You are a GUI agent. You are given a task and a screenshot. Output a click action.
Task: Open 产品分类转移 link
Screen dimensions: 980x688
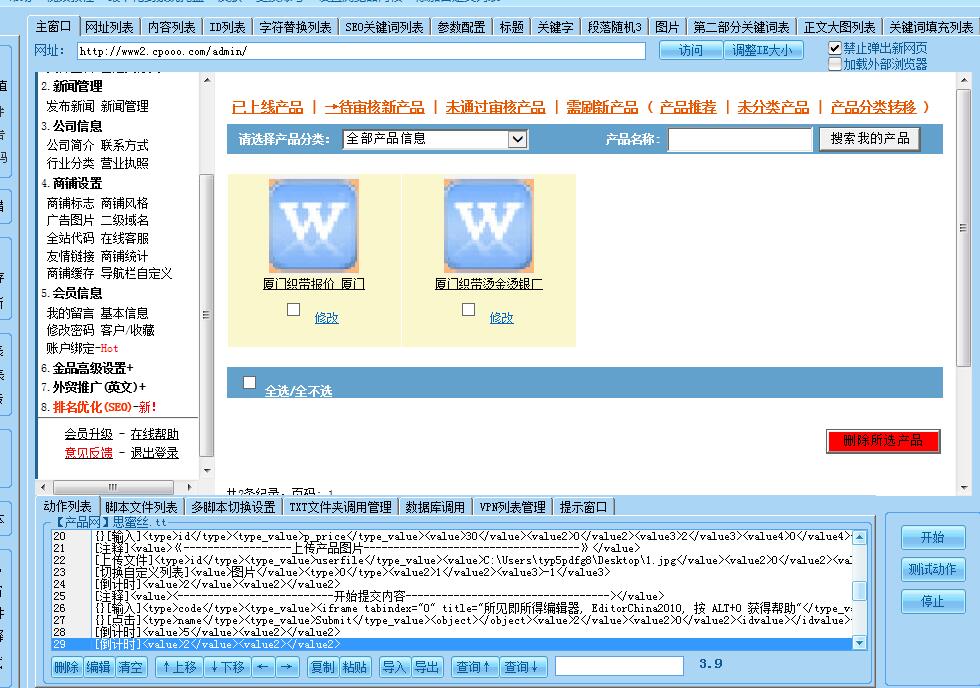(873, 107)
